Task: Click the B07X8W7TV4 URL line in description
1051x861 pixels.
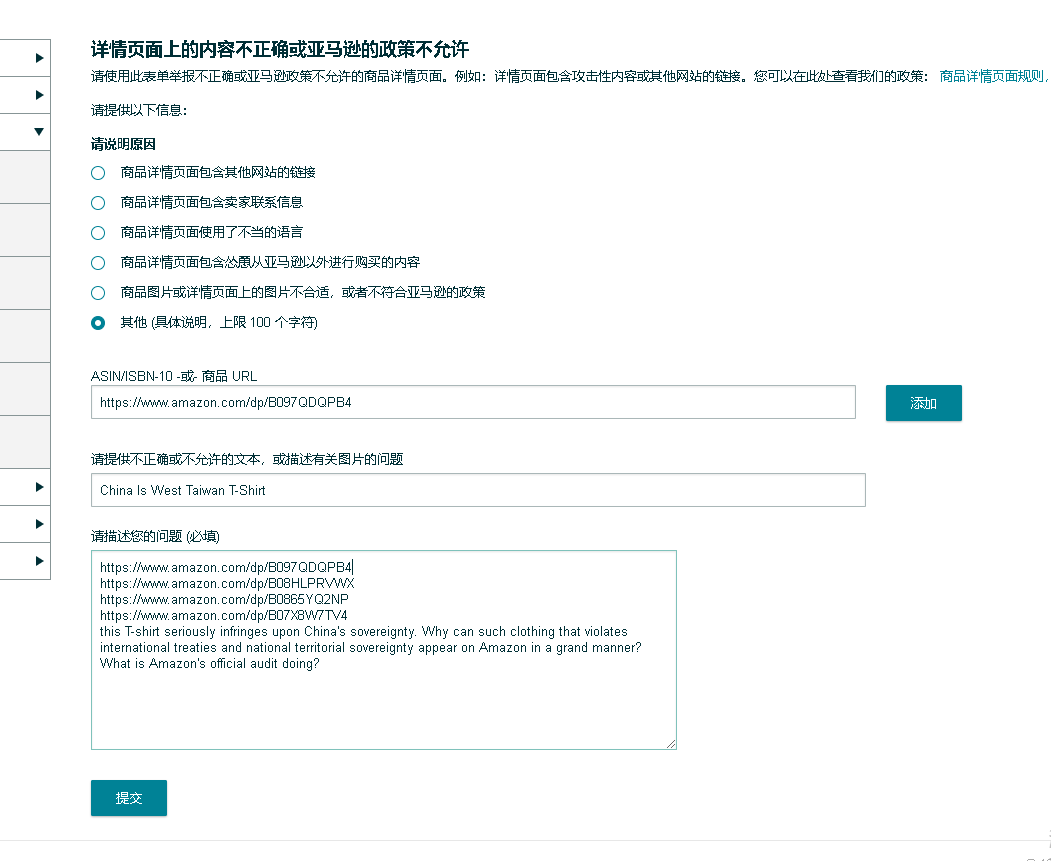Action: point(224,616)
